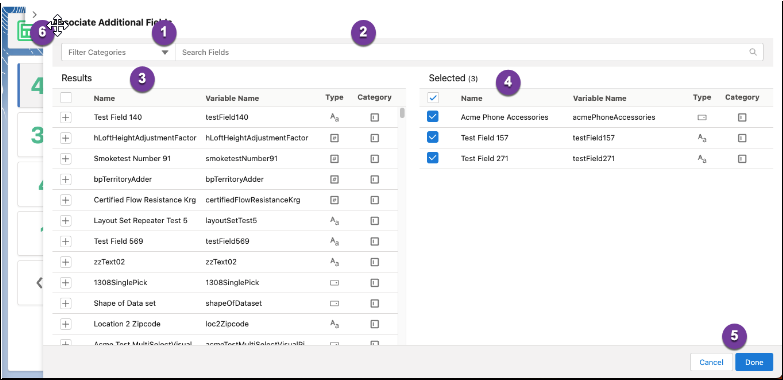Sort Selected list by Name header
The image size is (783, 380).
click(471, 98)
